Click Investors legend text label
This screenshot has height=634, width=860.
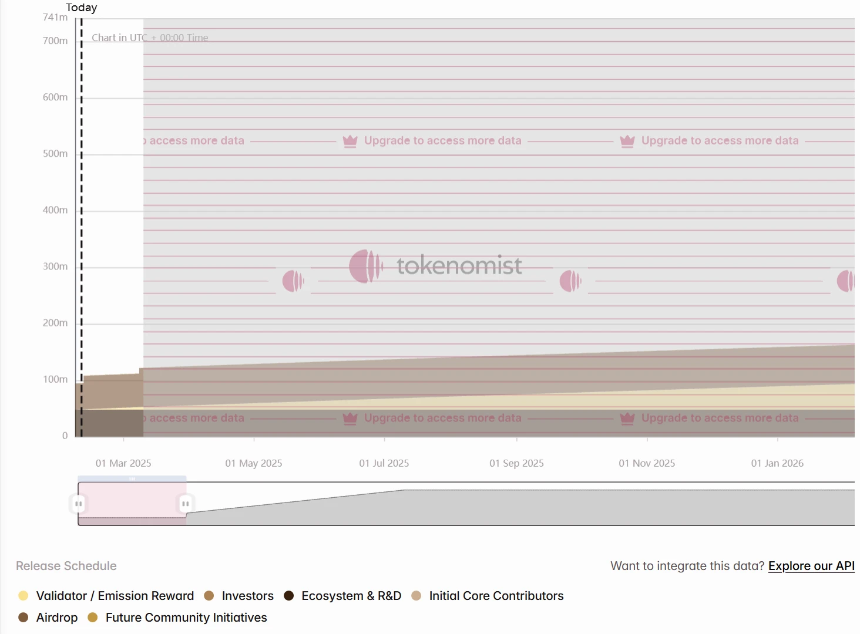coord(247,596)
